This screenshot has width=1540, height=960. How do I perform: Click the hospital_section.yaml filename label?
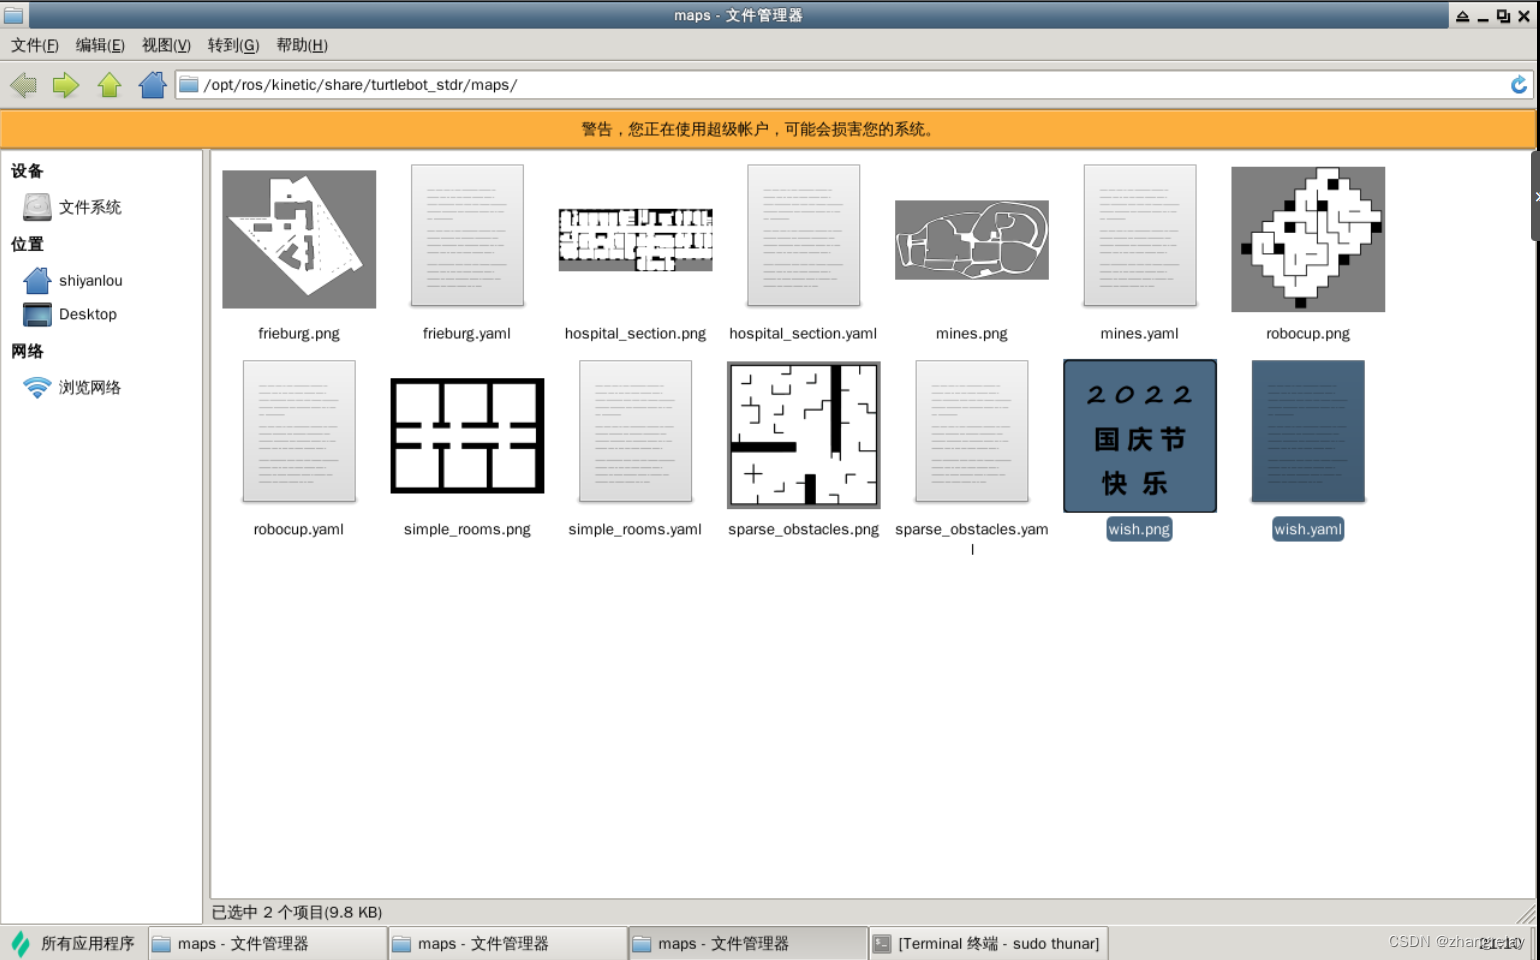click(x=803, y=334)
